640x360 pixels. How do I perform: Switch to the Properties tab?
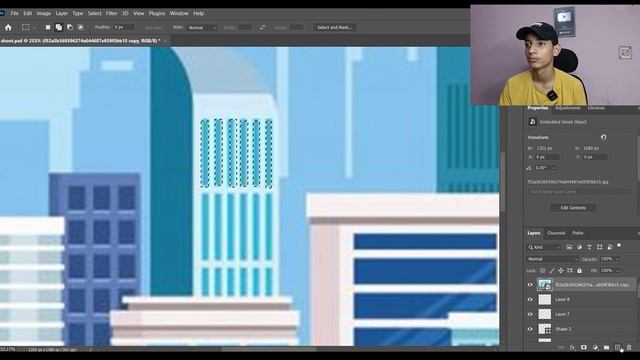pyautogui.click(x=538, y=108)
